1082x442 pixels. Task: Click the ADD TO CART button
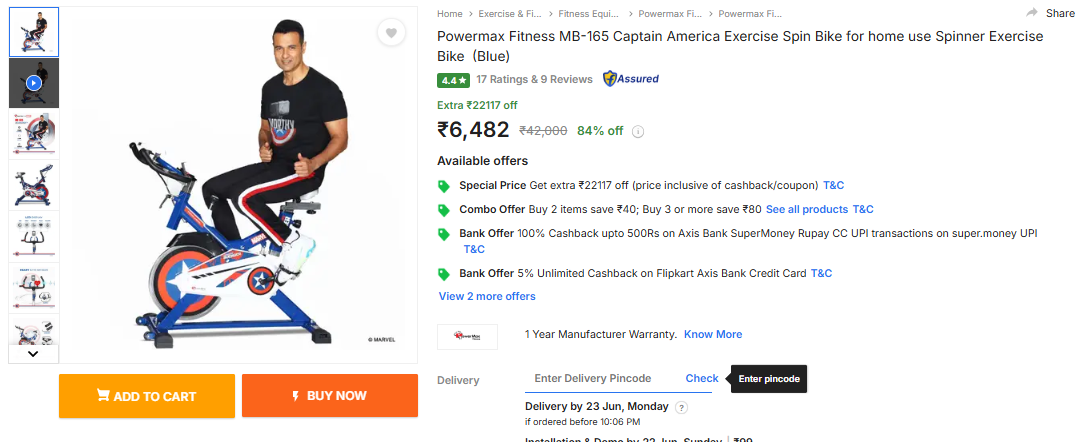[147, 396]
